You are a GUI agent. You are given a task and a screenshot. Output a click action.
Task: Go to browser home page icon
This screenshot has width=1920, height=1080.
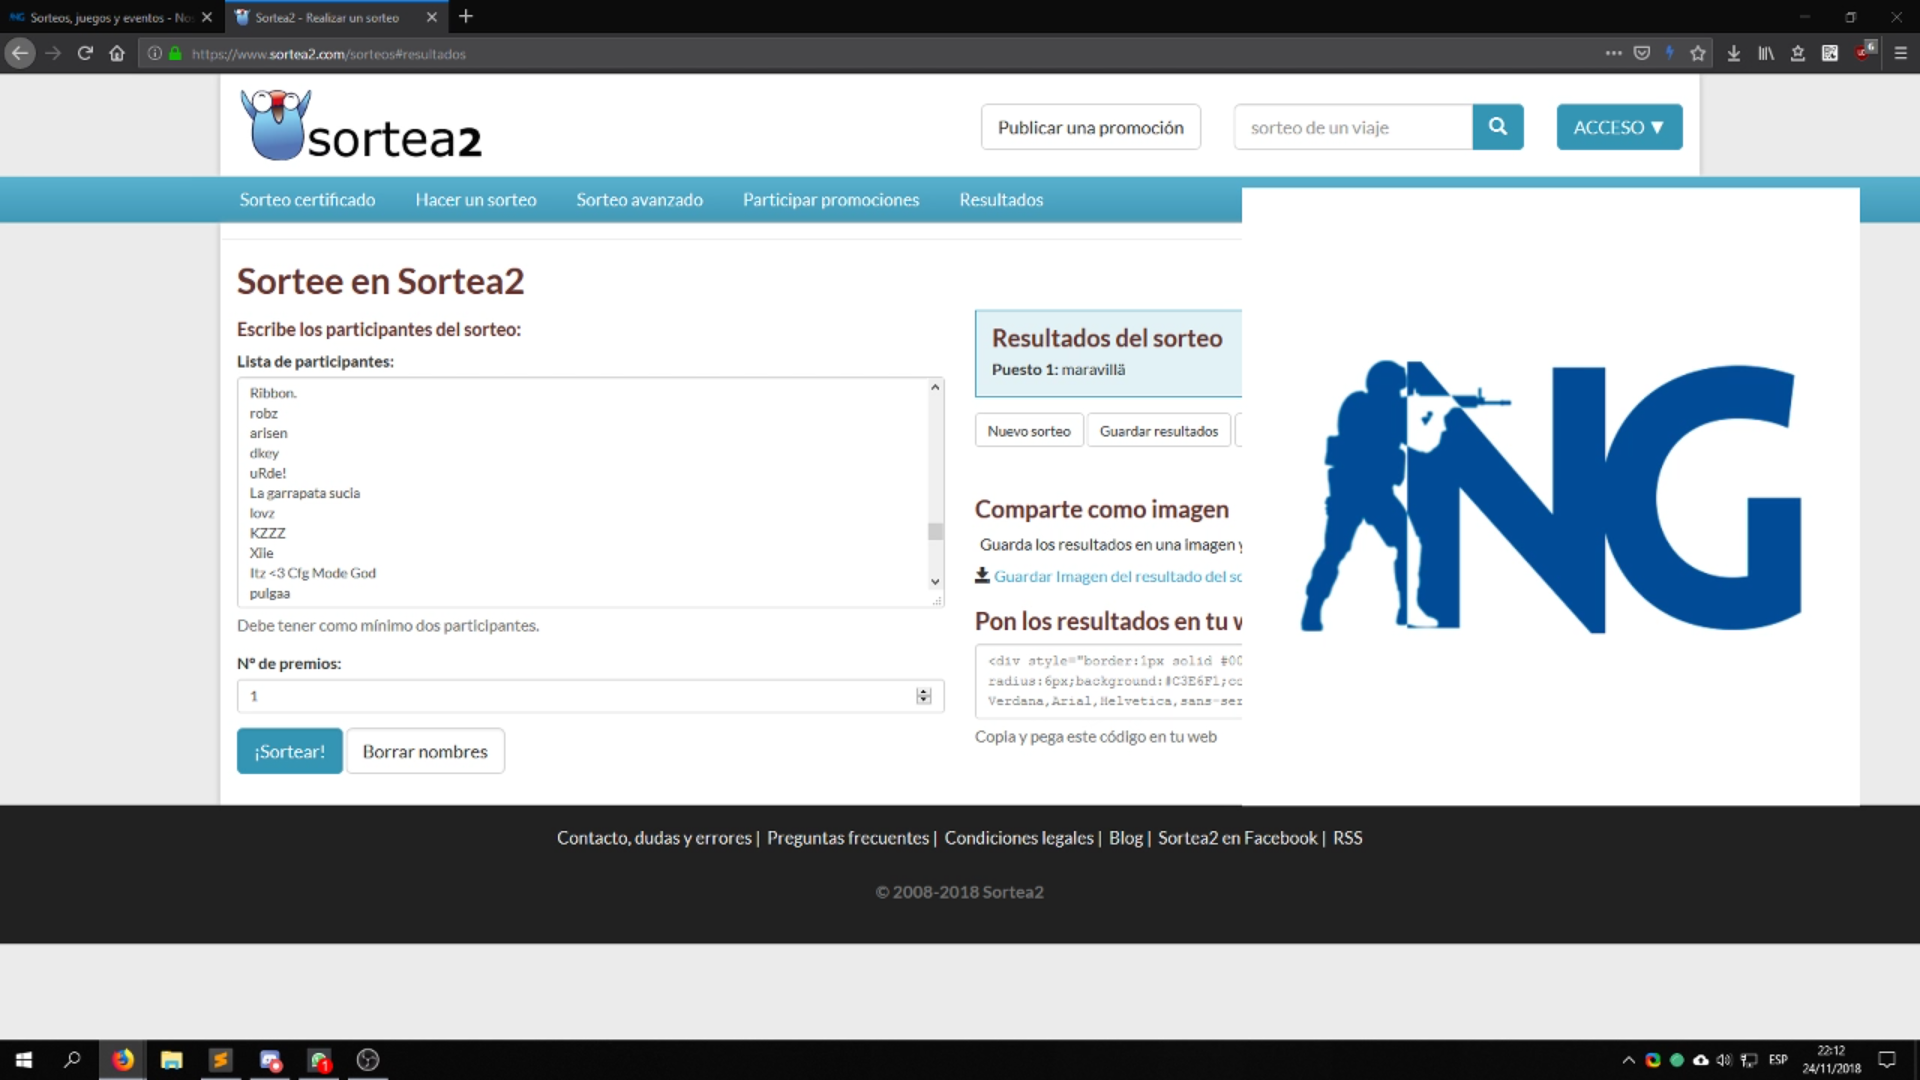coord(117,54)
